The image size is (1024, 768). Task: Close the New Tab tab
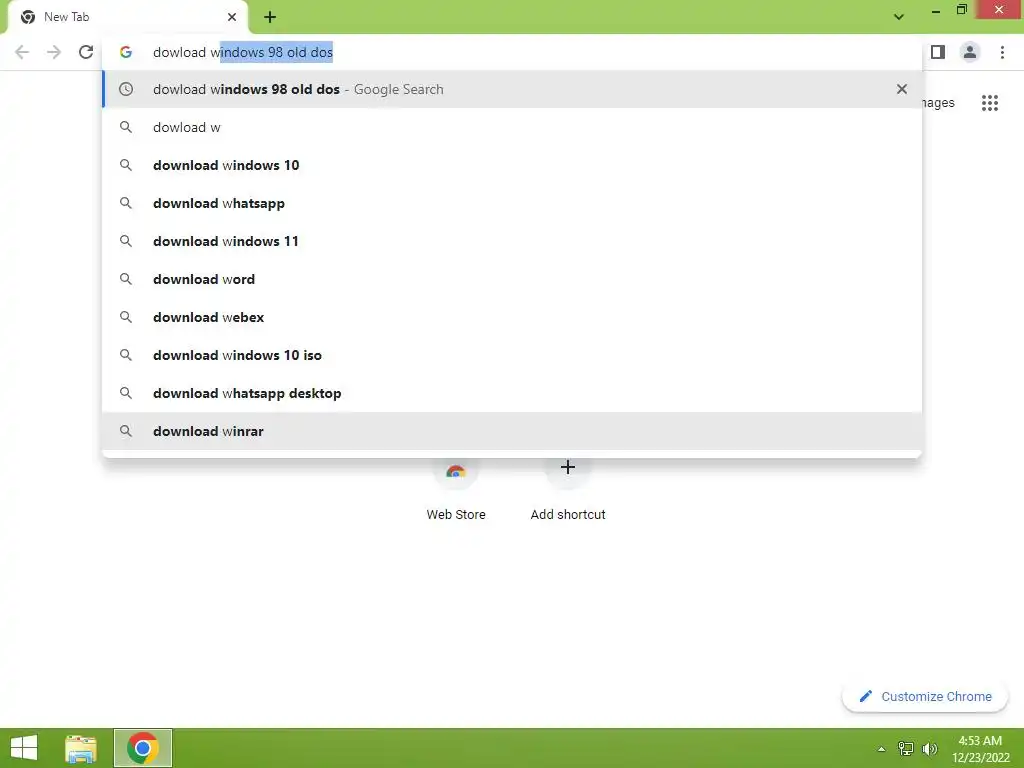[x=232, y=17]
